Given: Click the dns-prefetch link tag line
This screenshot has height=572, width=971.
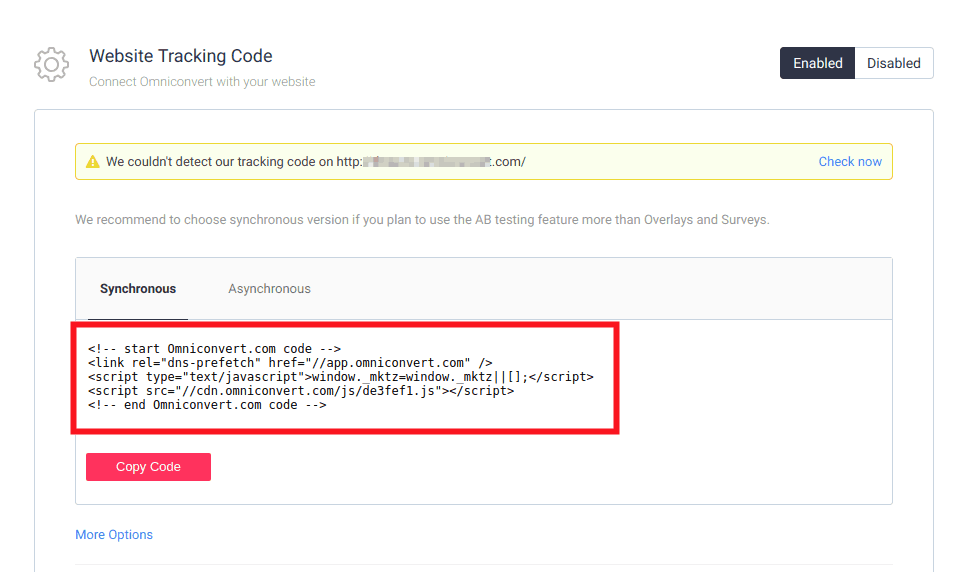Looking at the screenshot, I should 290,363.
